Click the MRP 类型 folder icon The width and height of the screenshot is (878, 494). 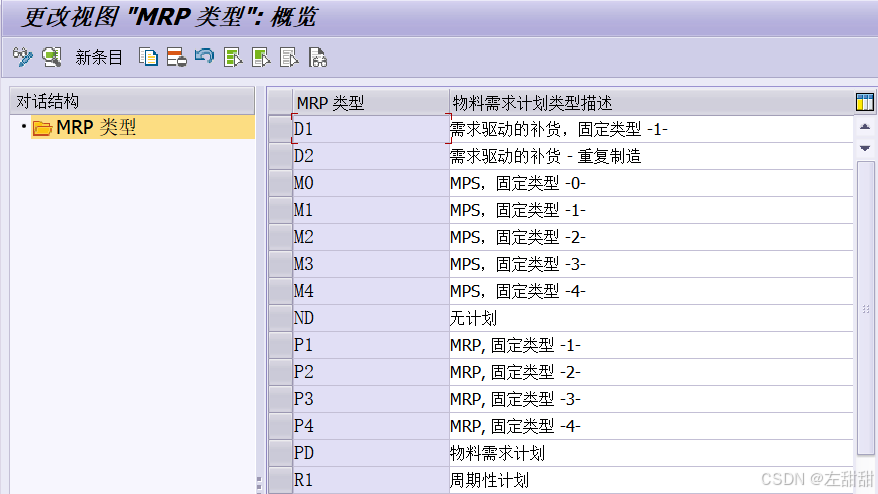click(43, 128)
